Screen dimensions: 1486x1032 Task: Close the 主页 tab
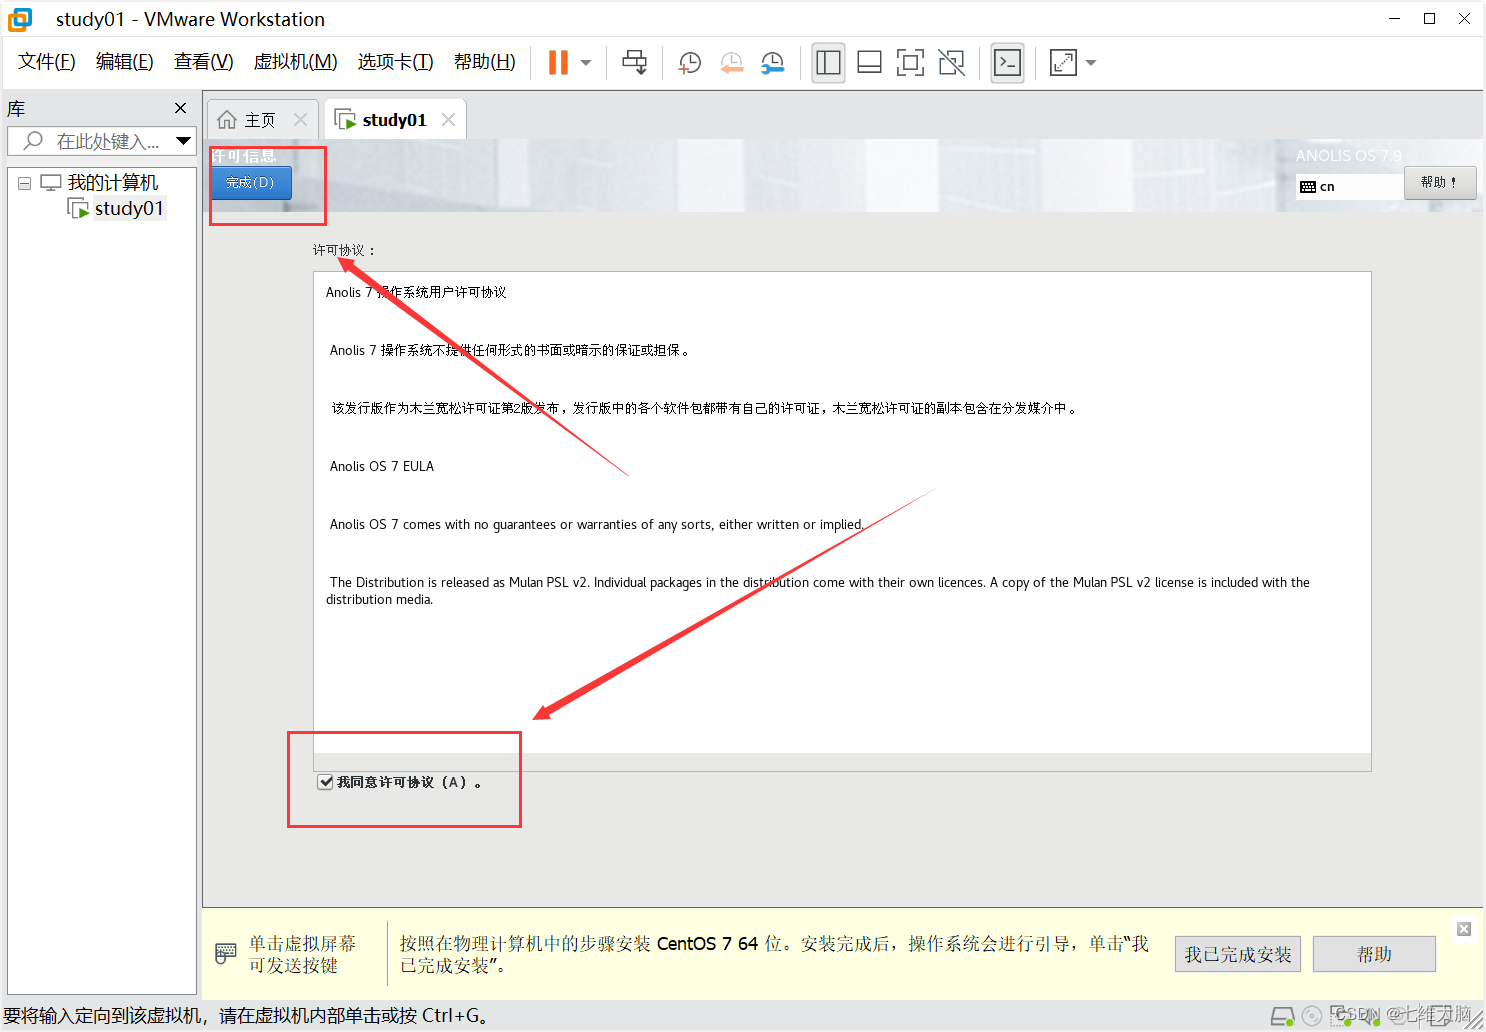pos(300,119)
